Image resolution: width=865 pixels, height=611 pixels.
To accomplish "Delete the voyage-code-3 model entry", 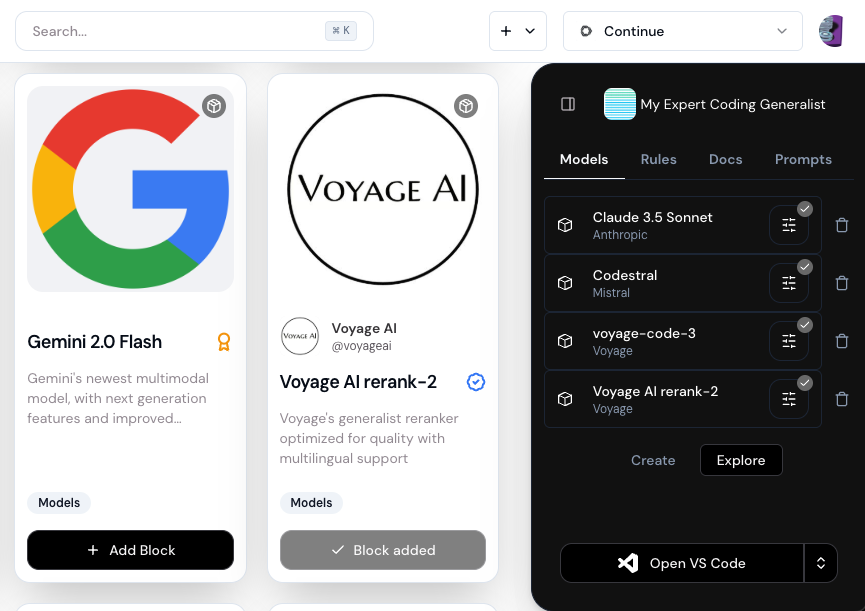I will click(842, 341).
